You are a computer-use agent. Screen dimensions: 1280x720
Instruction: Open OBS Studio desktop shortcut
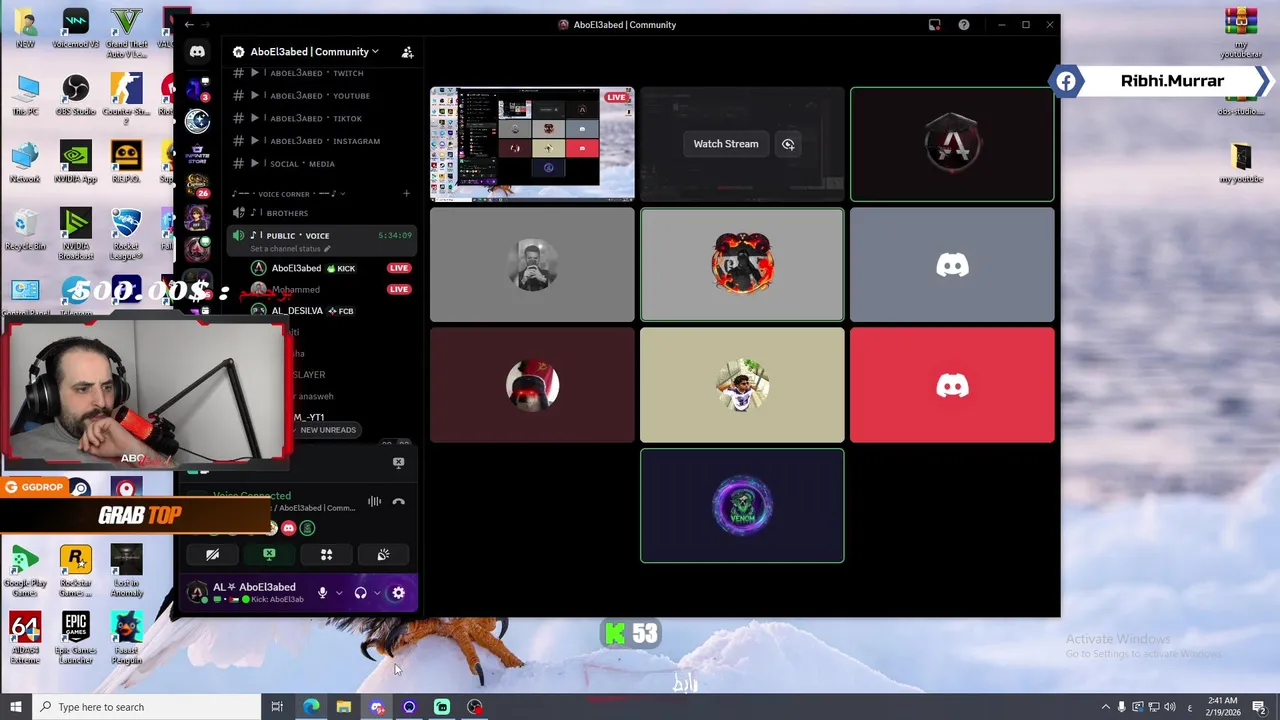75,95
